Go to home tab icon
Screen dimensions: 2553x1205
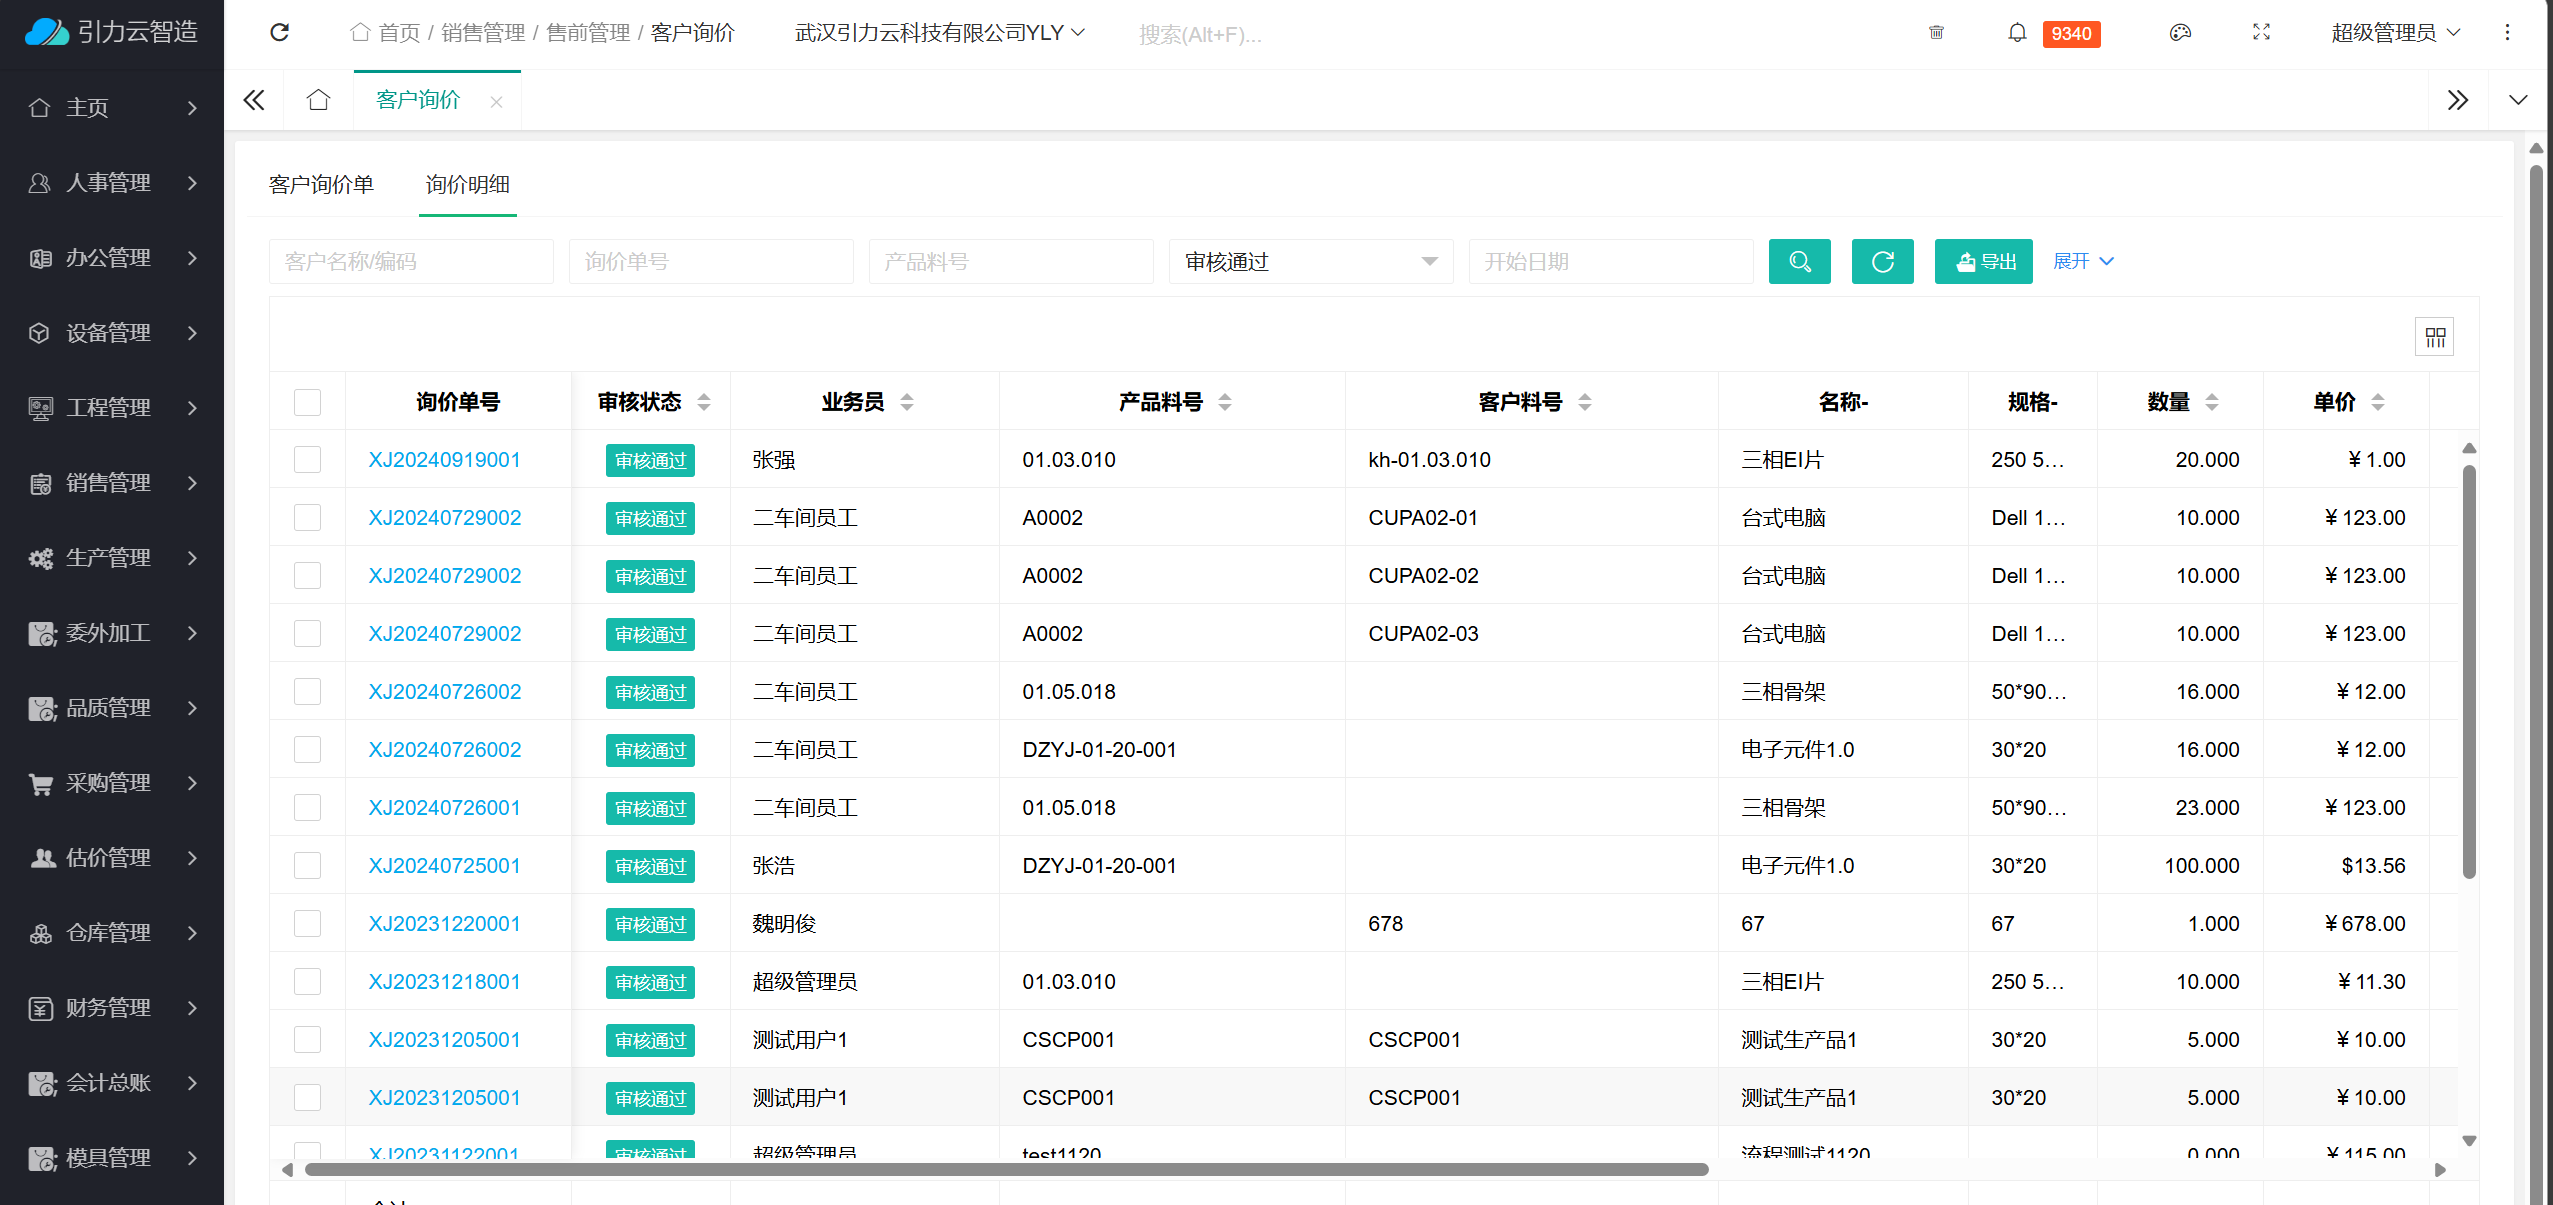click(x=318, y=100)
